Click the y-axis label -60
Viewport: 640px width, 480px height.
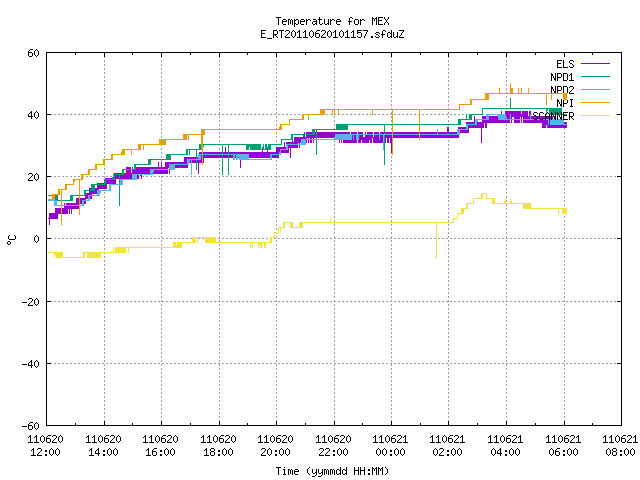pyautogui.click(x=31, y=426)
